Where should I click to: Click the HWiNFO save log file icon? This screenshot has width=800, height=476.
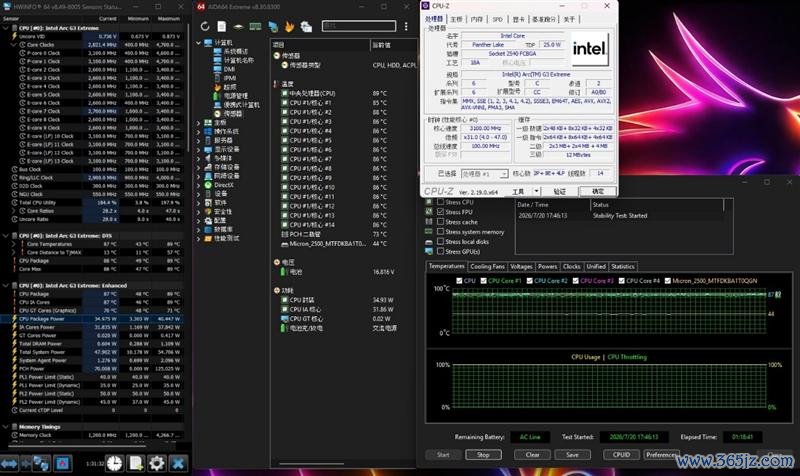click(x=136, y=463)
